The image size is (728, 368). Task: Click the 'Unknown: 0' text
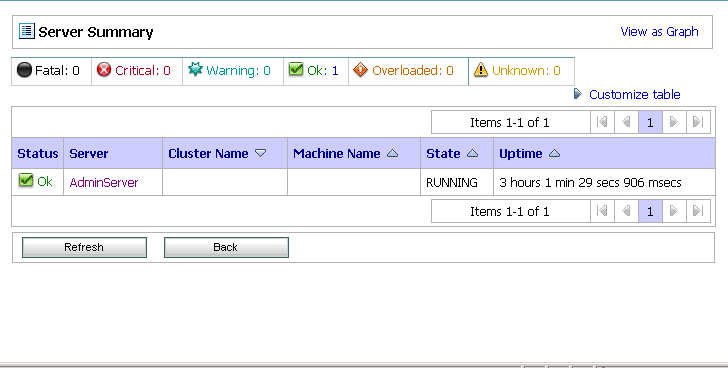pyautogui.click(x=526, y=71)
